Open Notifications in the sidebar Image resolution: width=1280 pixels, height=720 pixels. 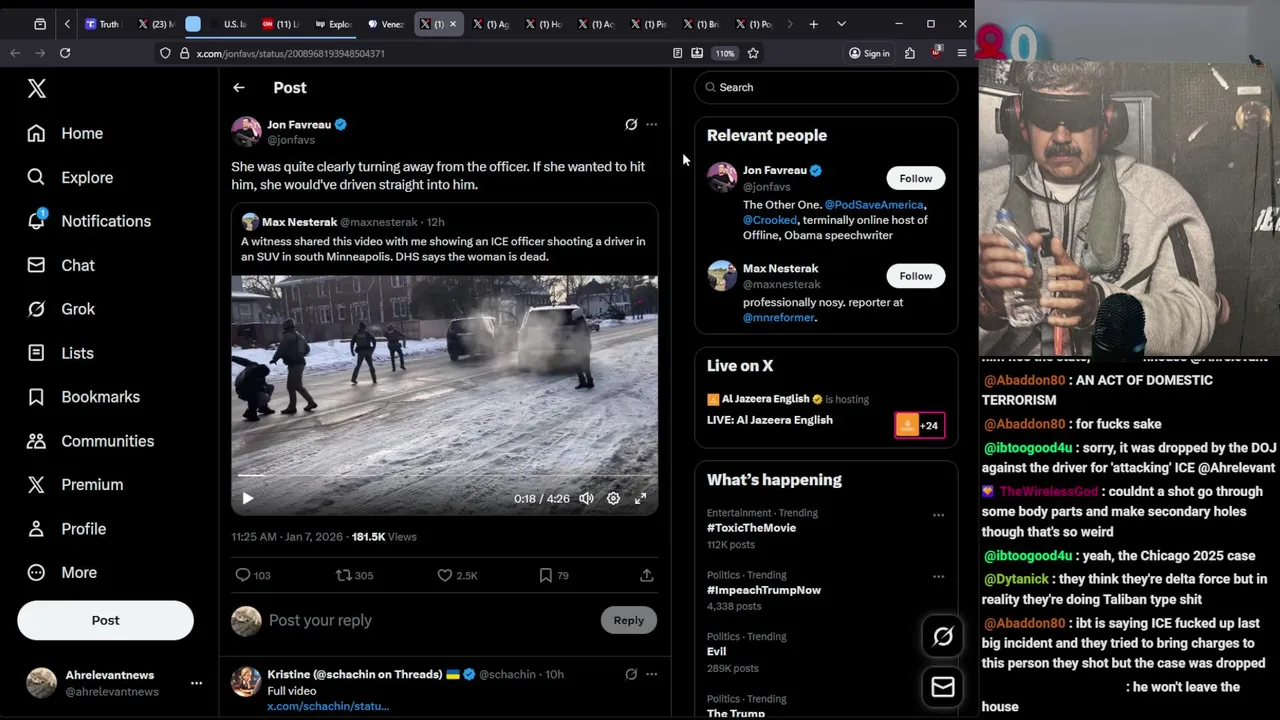point(89,221)
